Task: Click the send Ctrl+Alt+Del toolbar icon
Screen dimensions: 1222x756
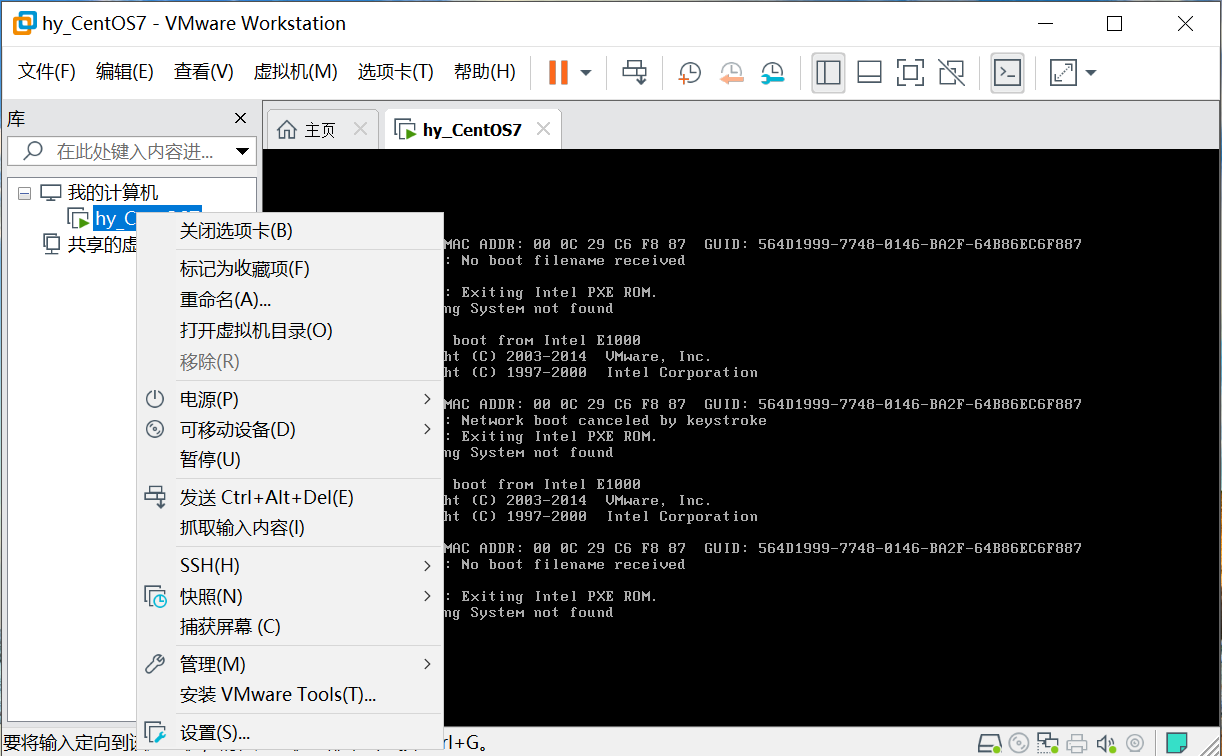Action: click(634, 72)
